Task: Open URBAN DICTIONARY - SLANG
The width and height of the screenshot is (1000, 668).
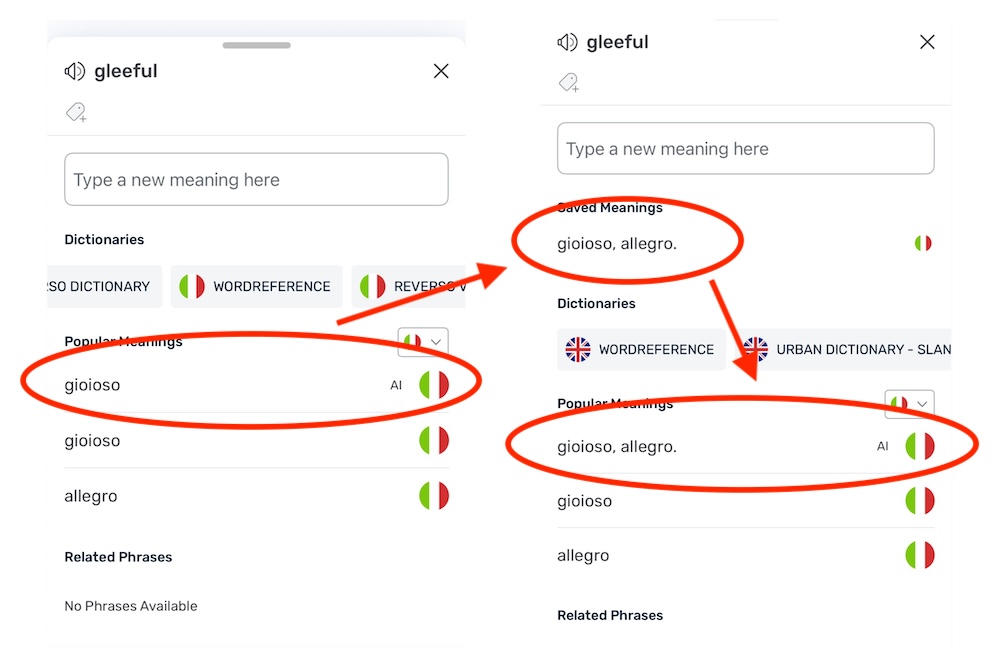Action: pyautogui.click(x=845, y=350)
